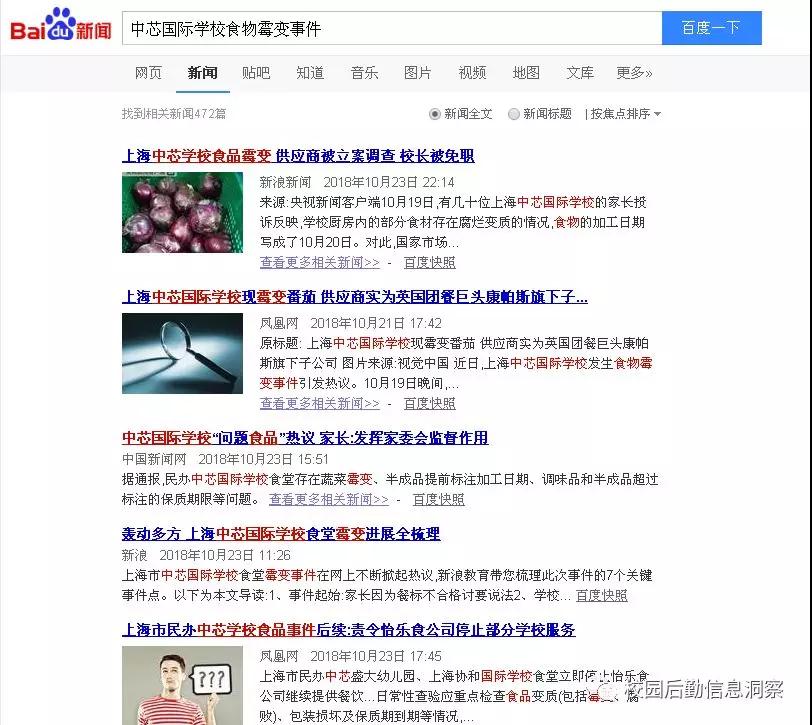Open headline 轰动多方 上海中芯国际学校食堂霉变进展全梳理
Viewport: 812px width, 725px height.
281,534
